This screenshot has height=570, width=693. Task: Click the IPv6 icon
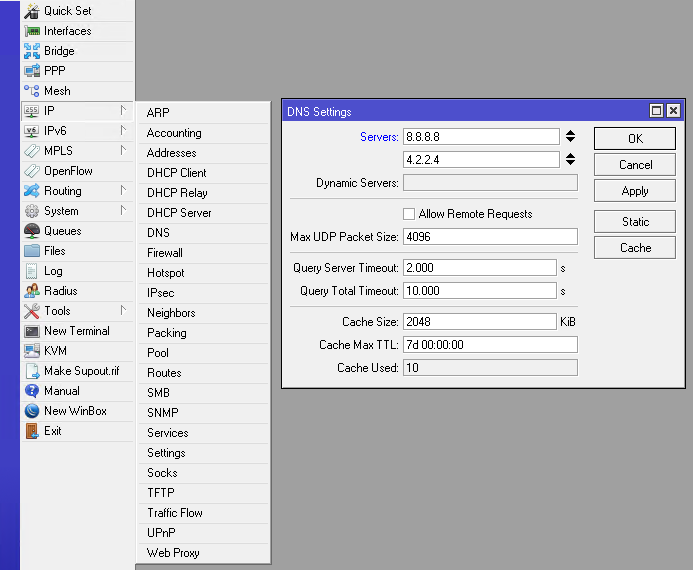32,131
